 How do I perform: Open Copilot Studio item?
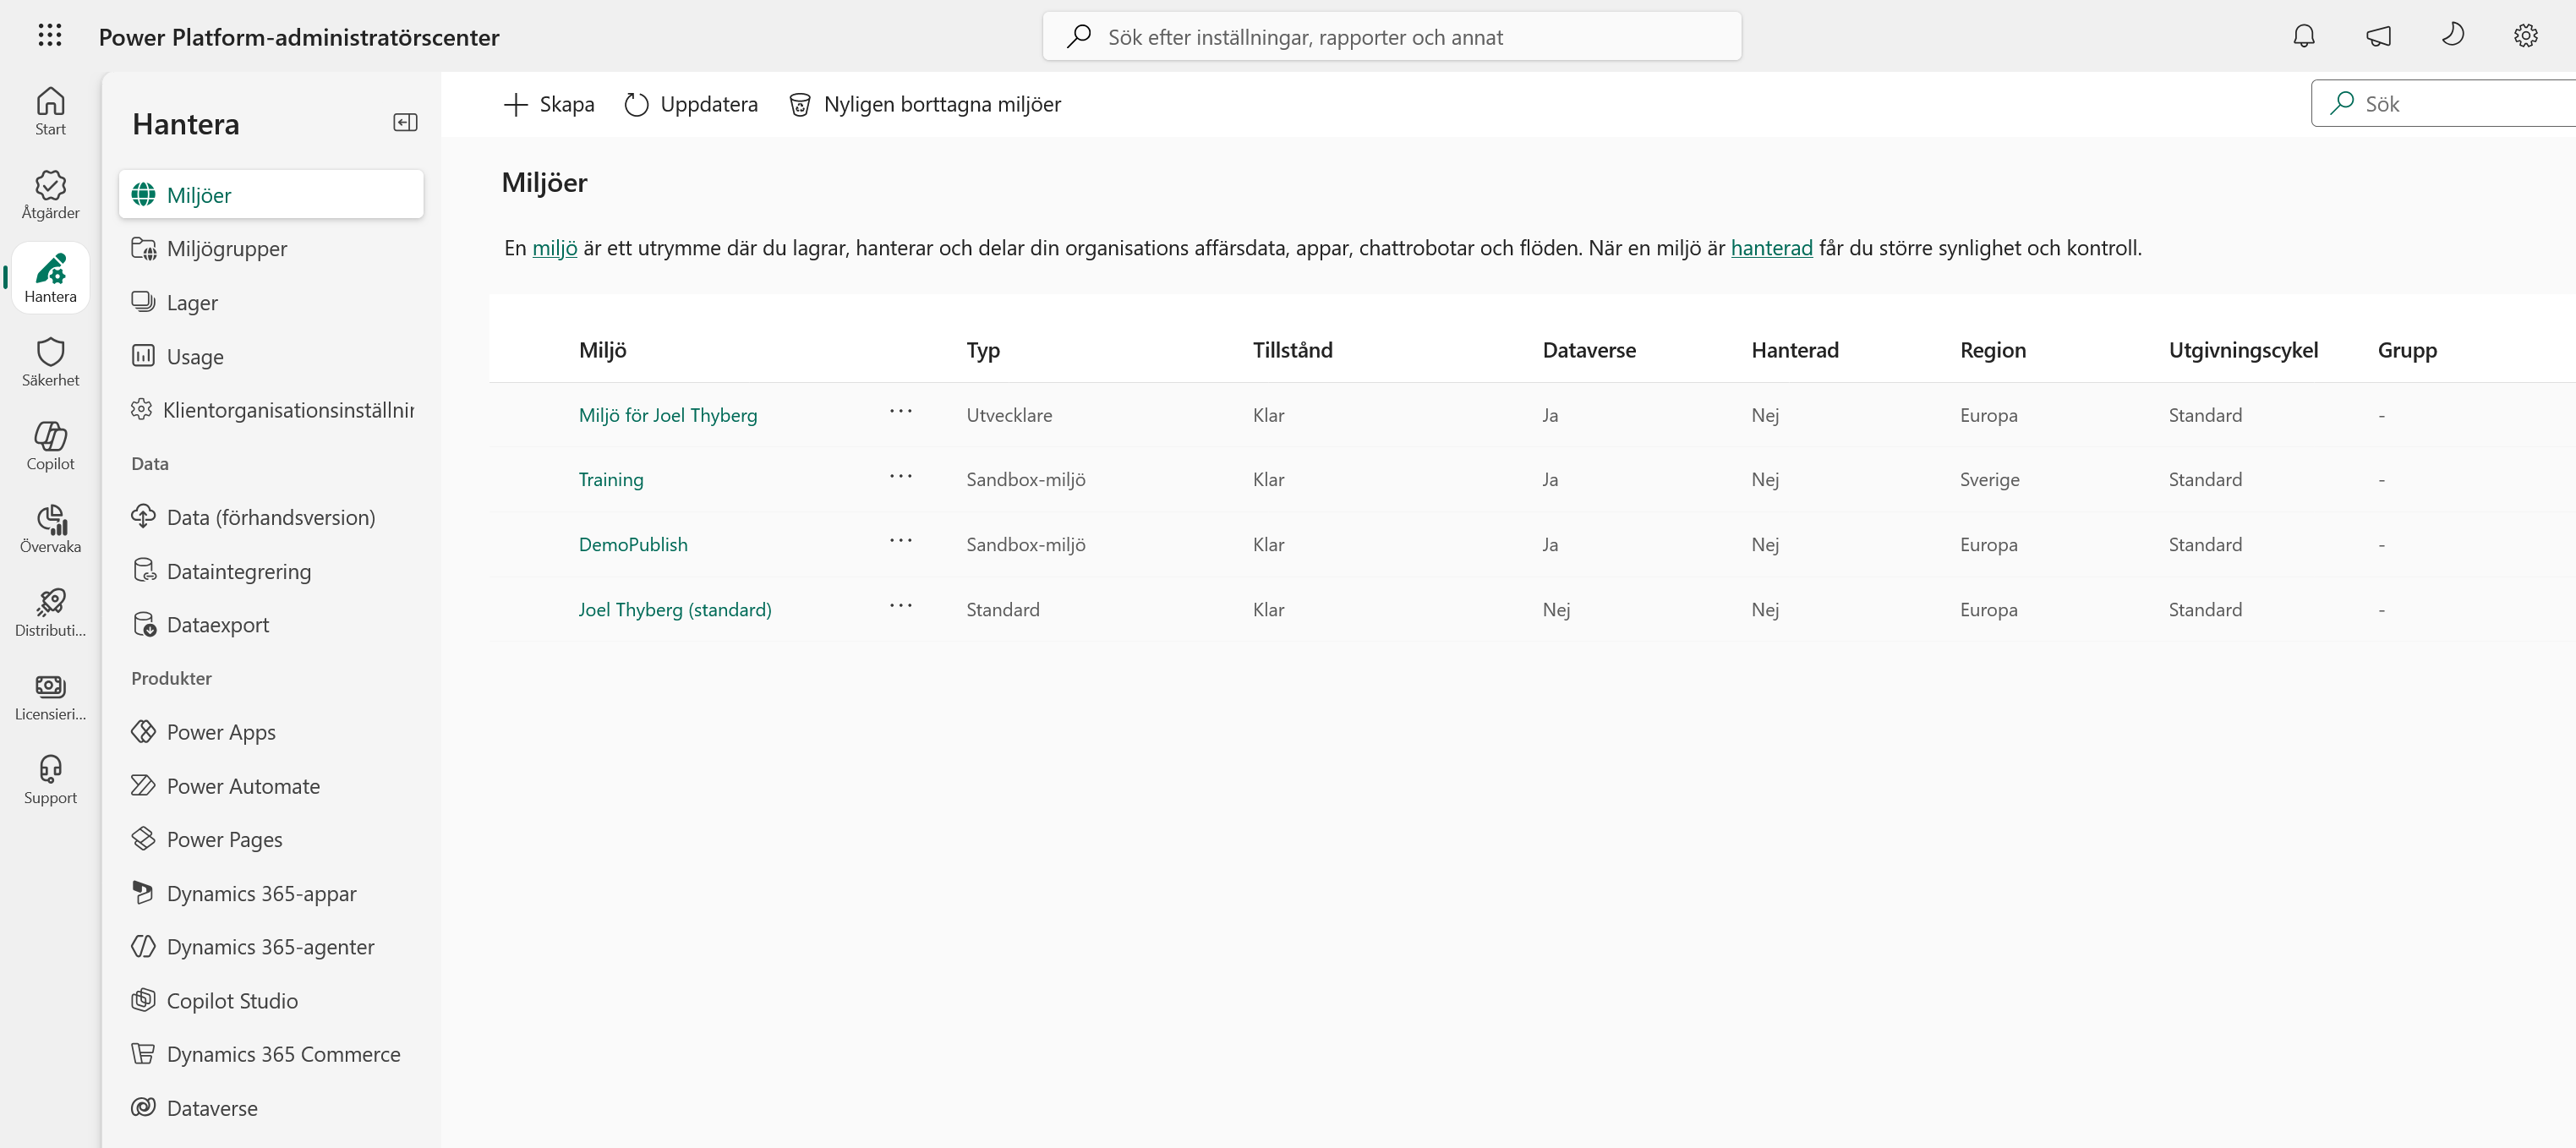pos(271,1001)
